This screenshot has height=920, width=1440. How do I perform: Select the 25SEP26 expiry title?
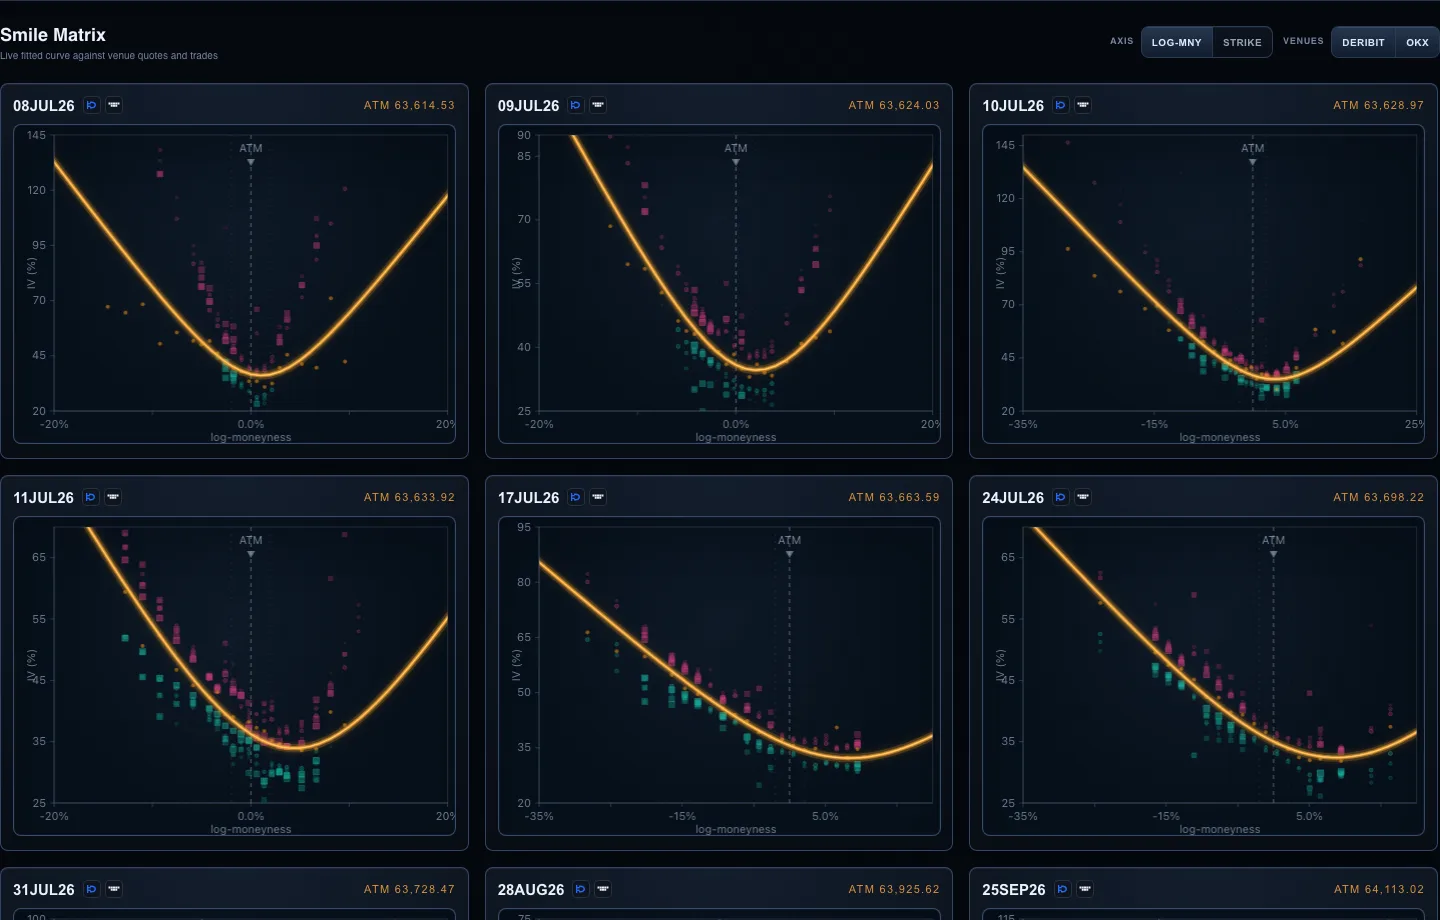[x=1014, y=889]
